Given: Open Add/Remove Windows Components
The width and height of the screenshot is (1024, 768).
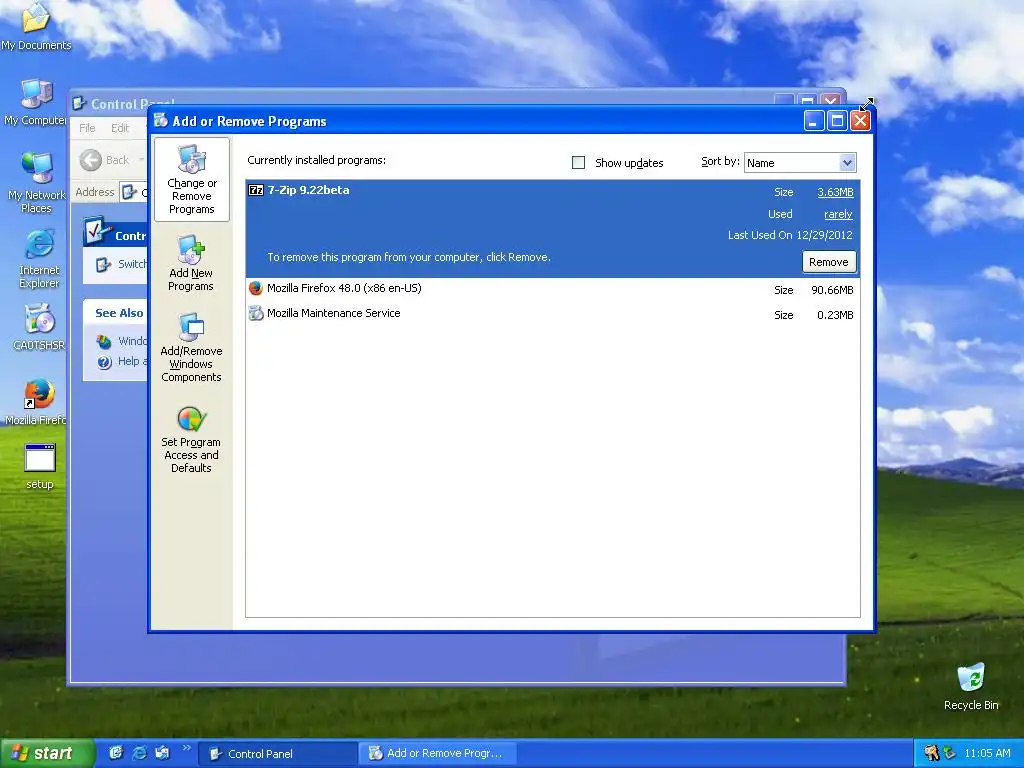Looking at the screenshot, I should [x=191, y=347].
